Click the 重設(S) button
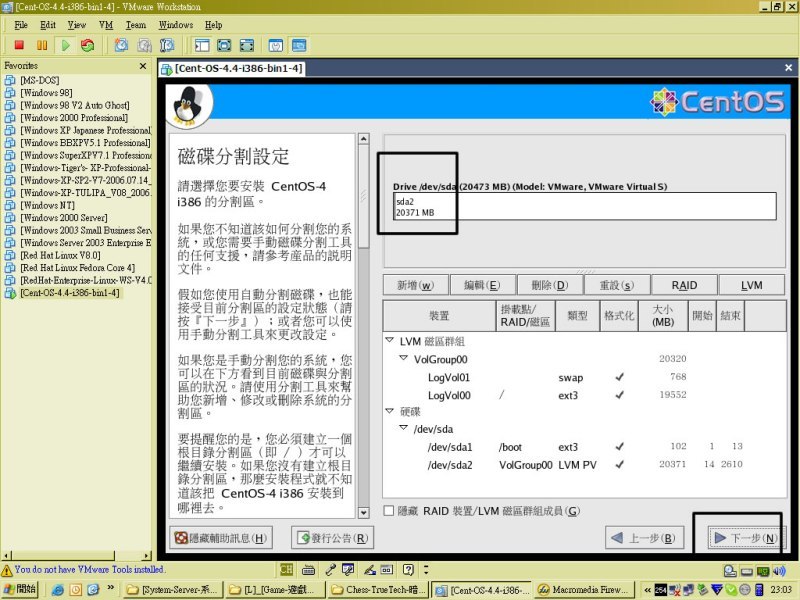Image resolution: width=800 pixels, height=600 pixels. click(x=617, y=285)
